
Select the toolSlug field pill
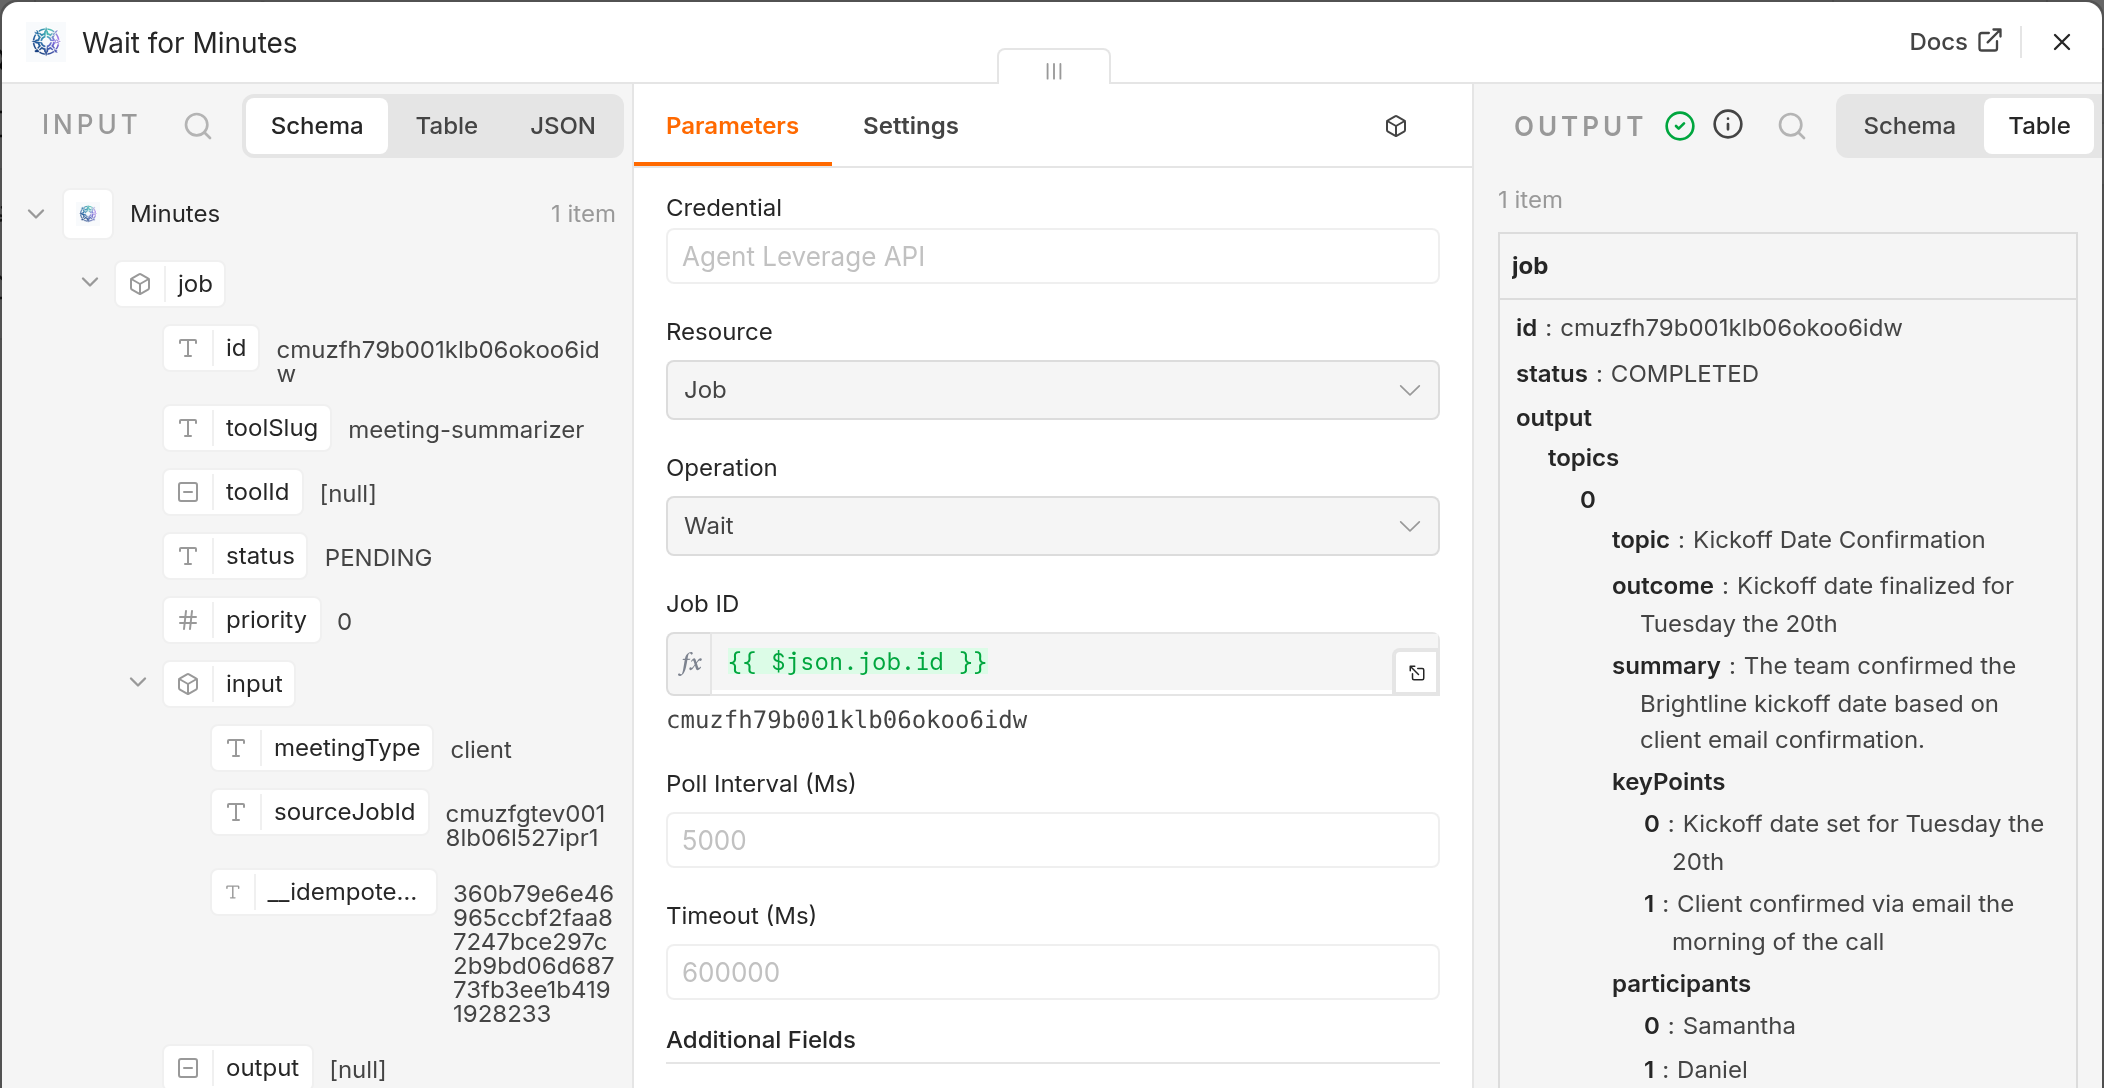(x=247, y=428)
